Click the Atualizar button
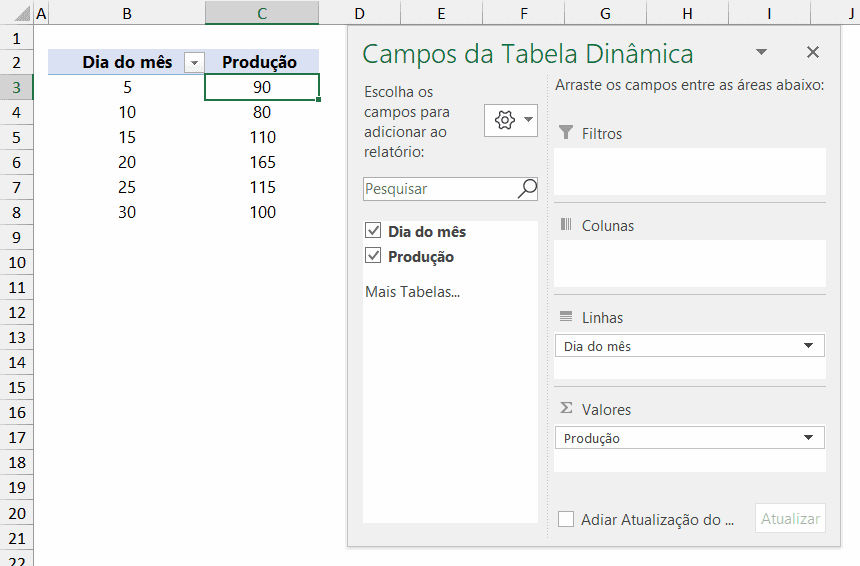 coord(790,518)
